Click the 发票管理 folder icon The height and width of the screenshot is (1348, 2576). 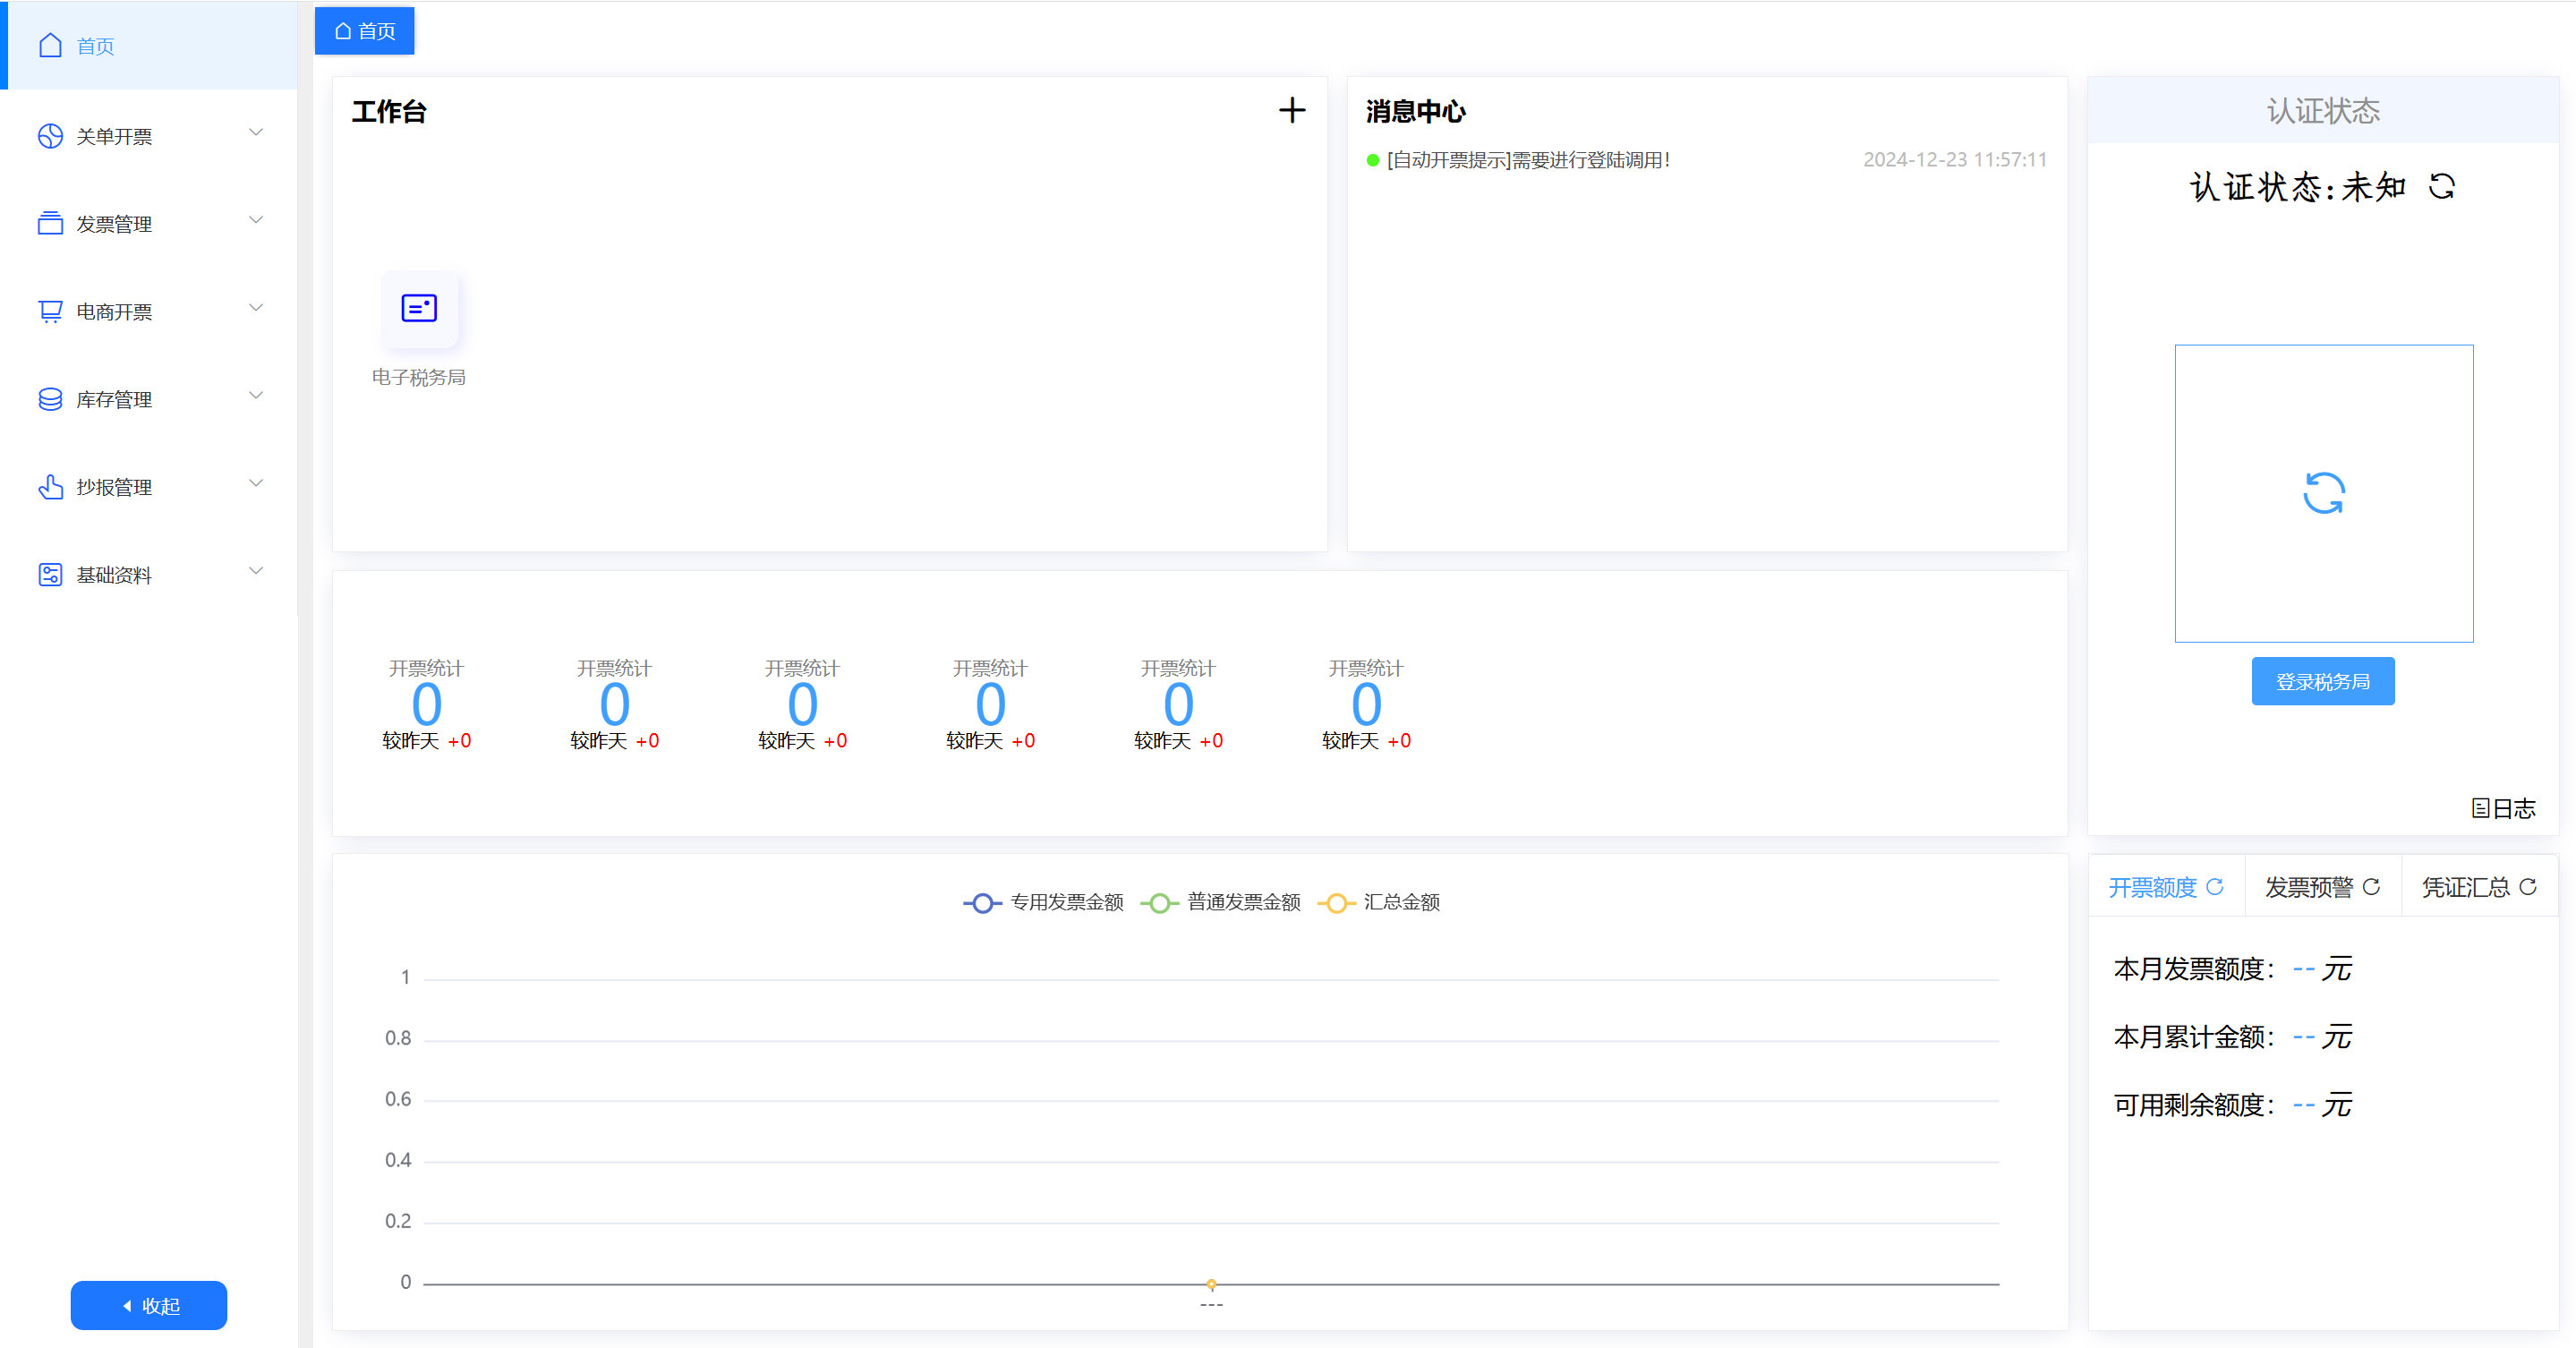[x=50, y=224]
